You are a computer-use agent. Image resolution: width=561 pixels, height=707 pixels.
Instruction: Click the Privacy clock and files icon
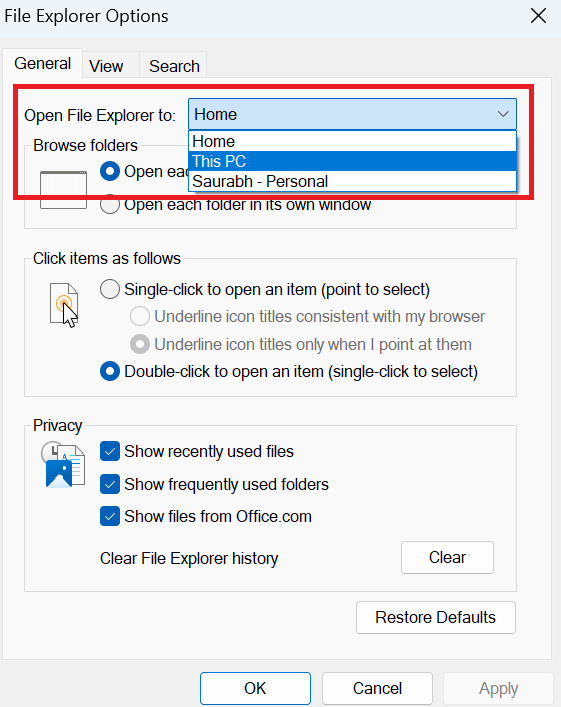point(63,464)
